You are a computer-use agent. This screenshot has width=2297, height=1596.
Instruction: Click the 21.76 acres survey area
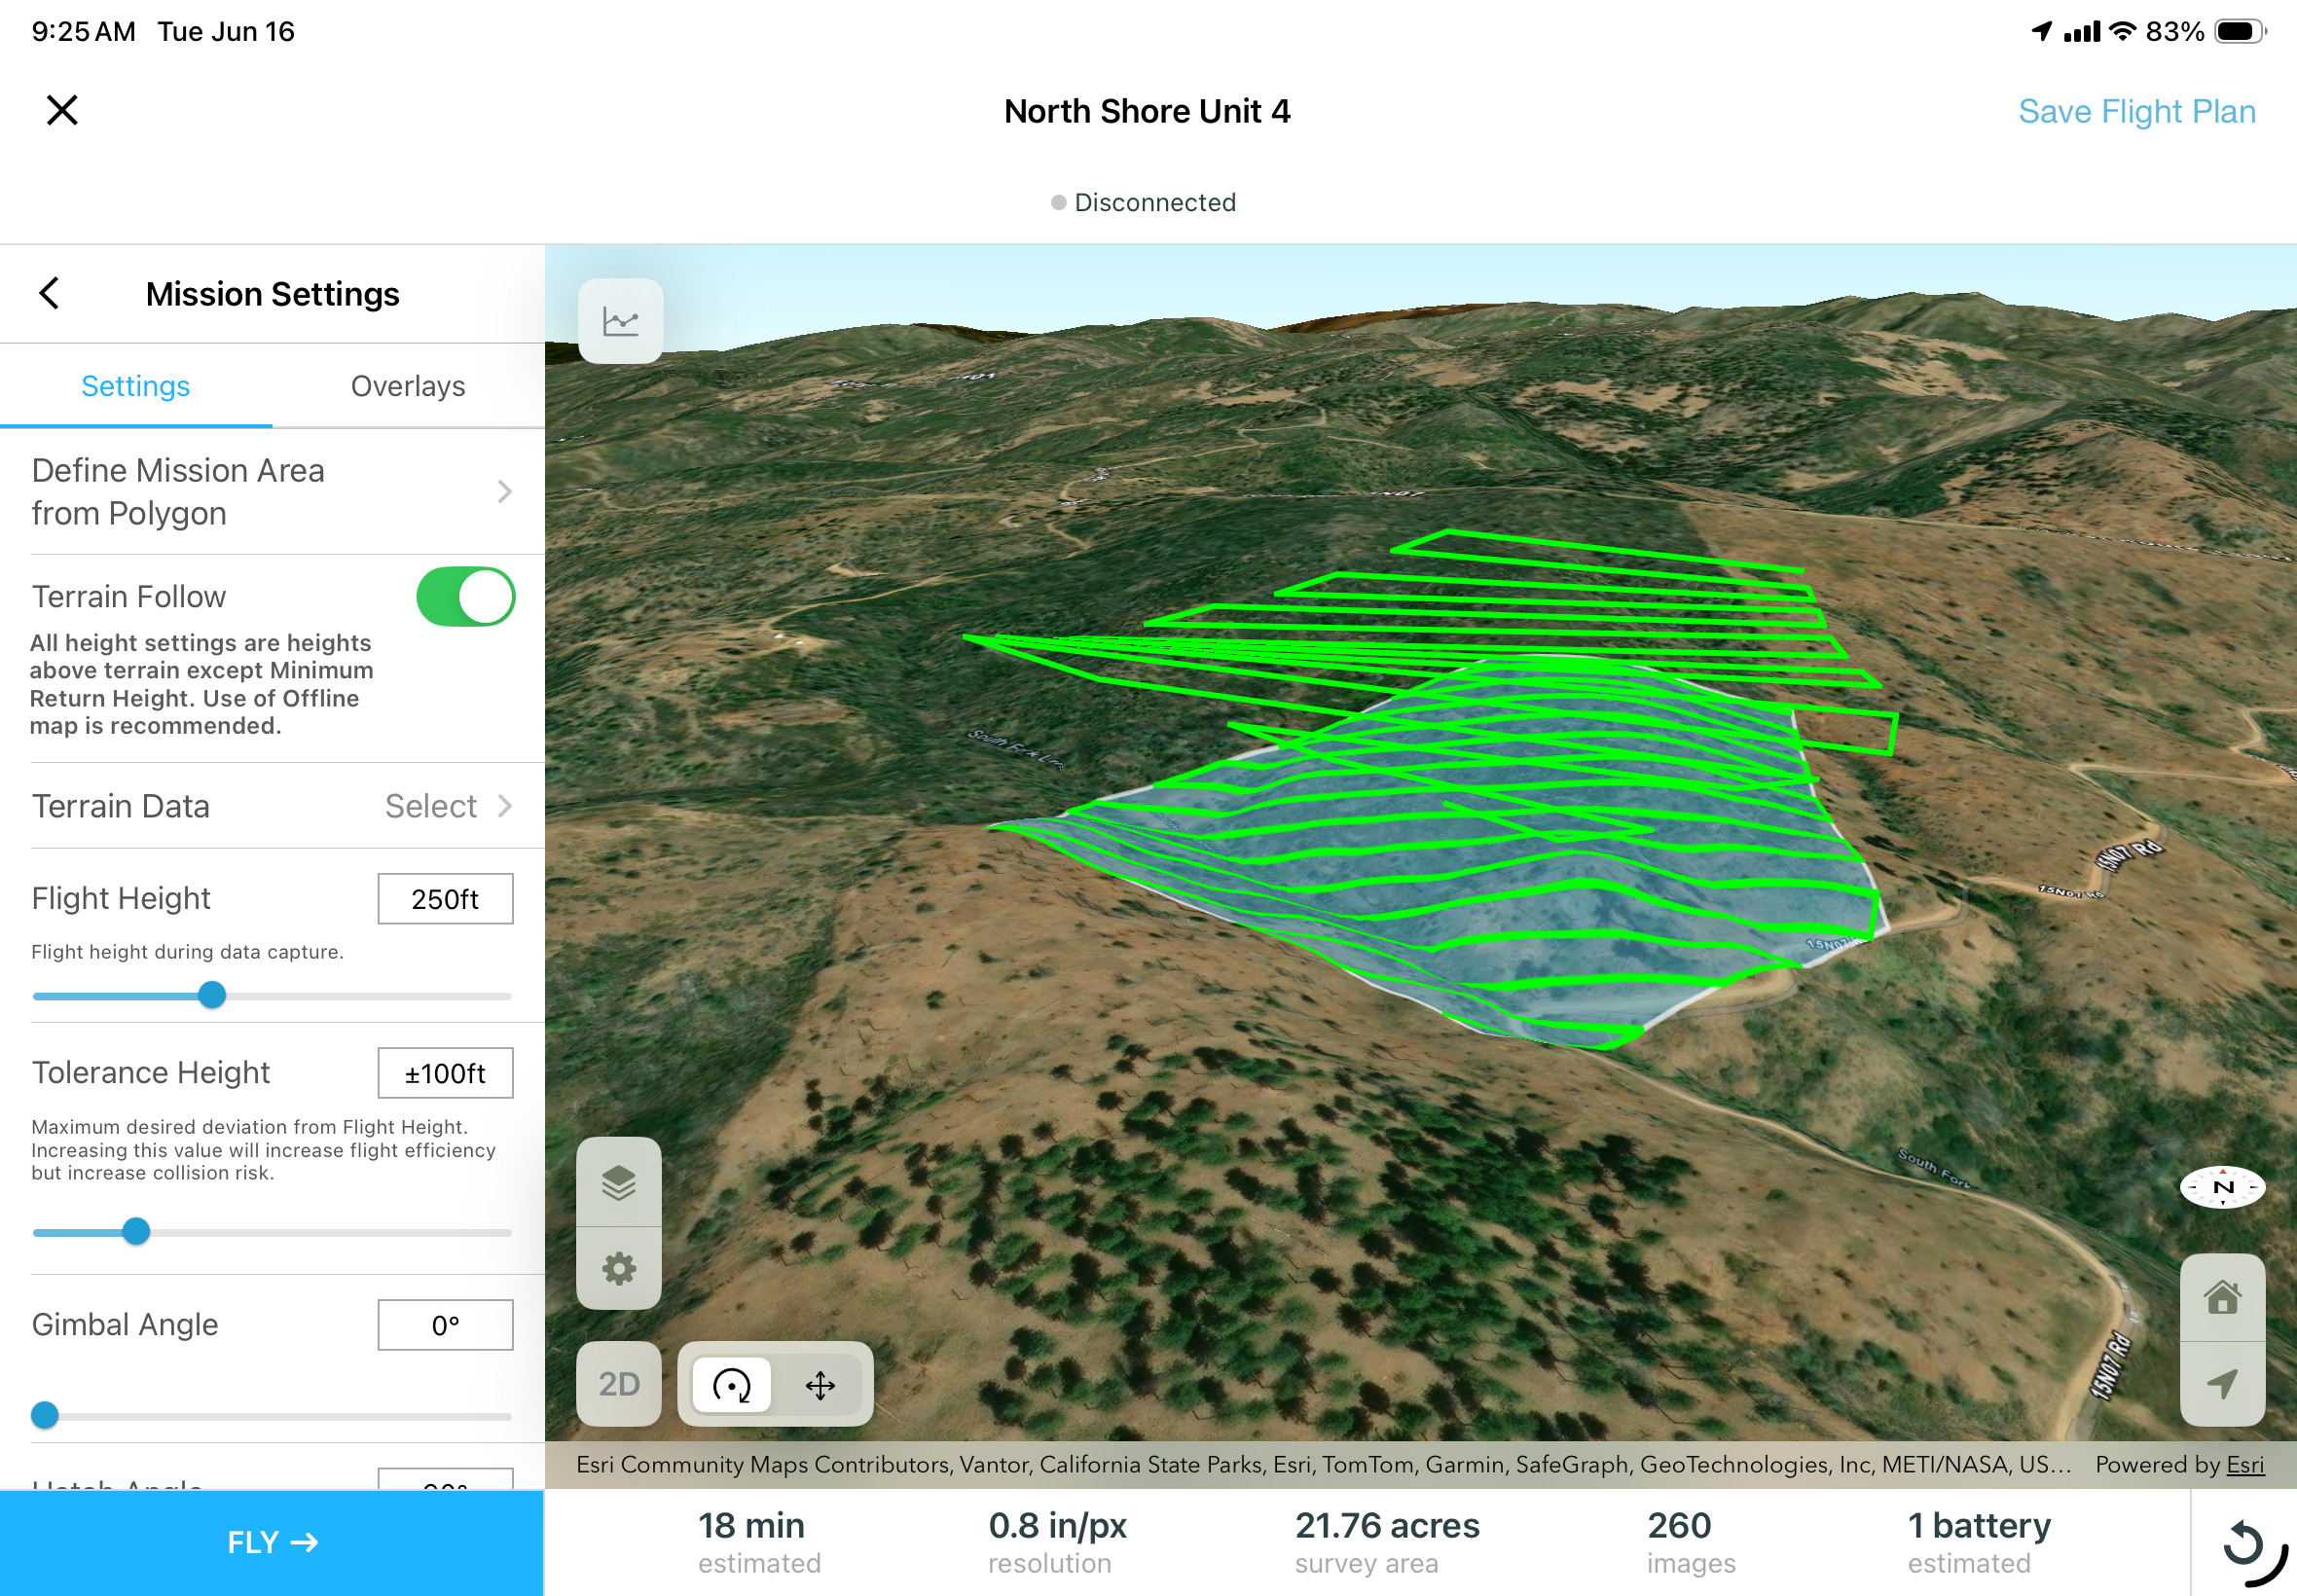(1387, 1542)
